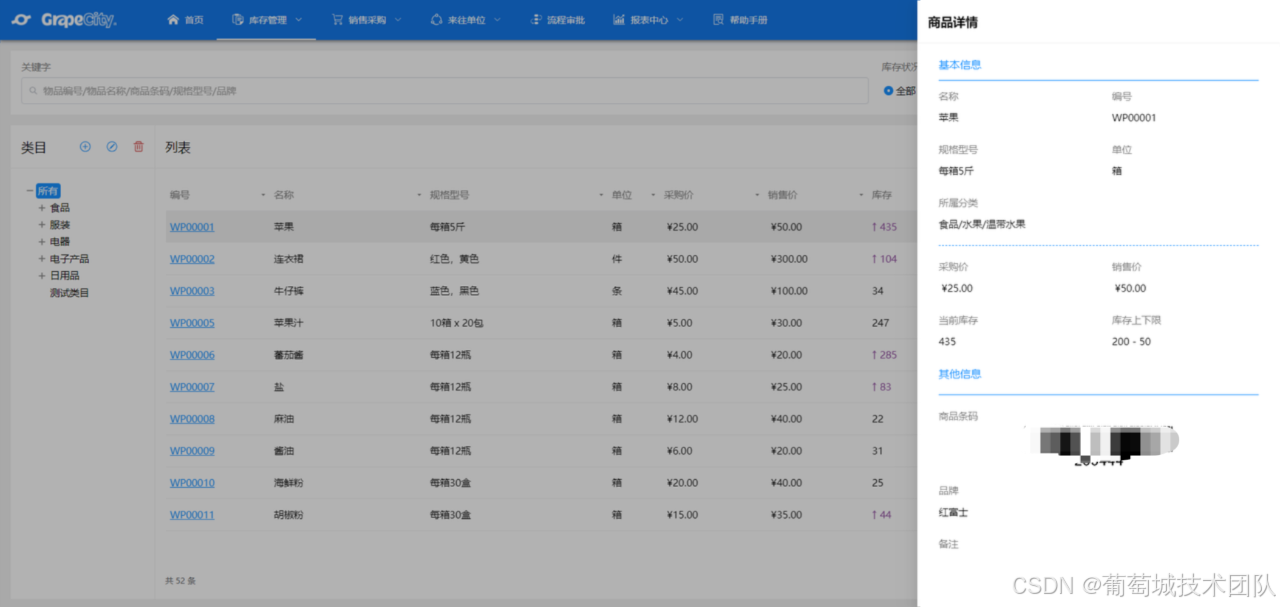Click the book icon beside 帮助手册

718,19
